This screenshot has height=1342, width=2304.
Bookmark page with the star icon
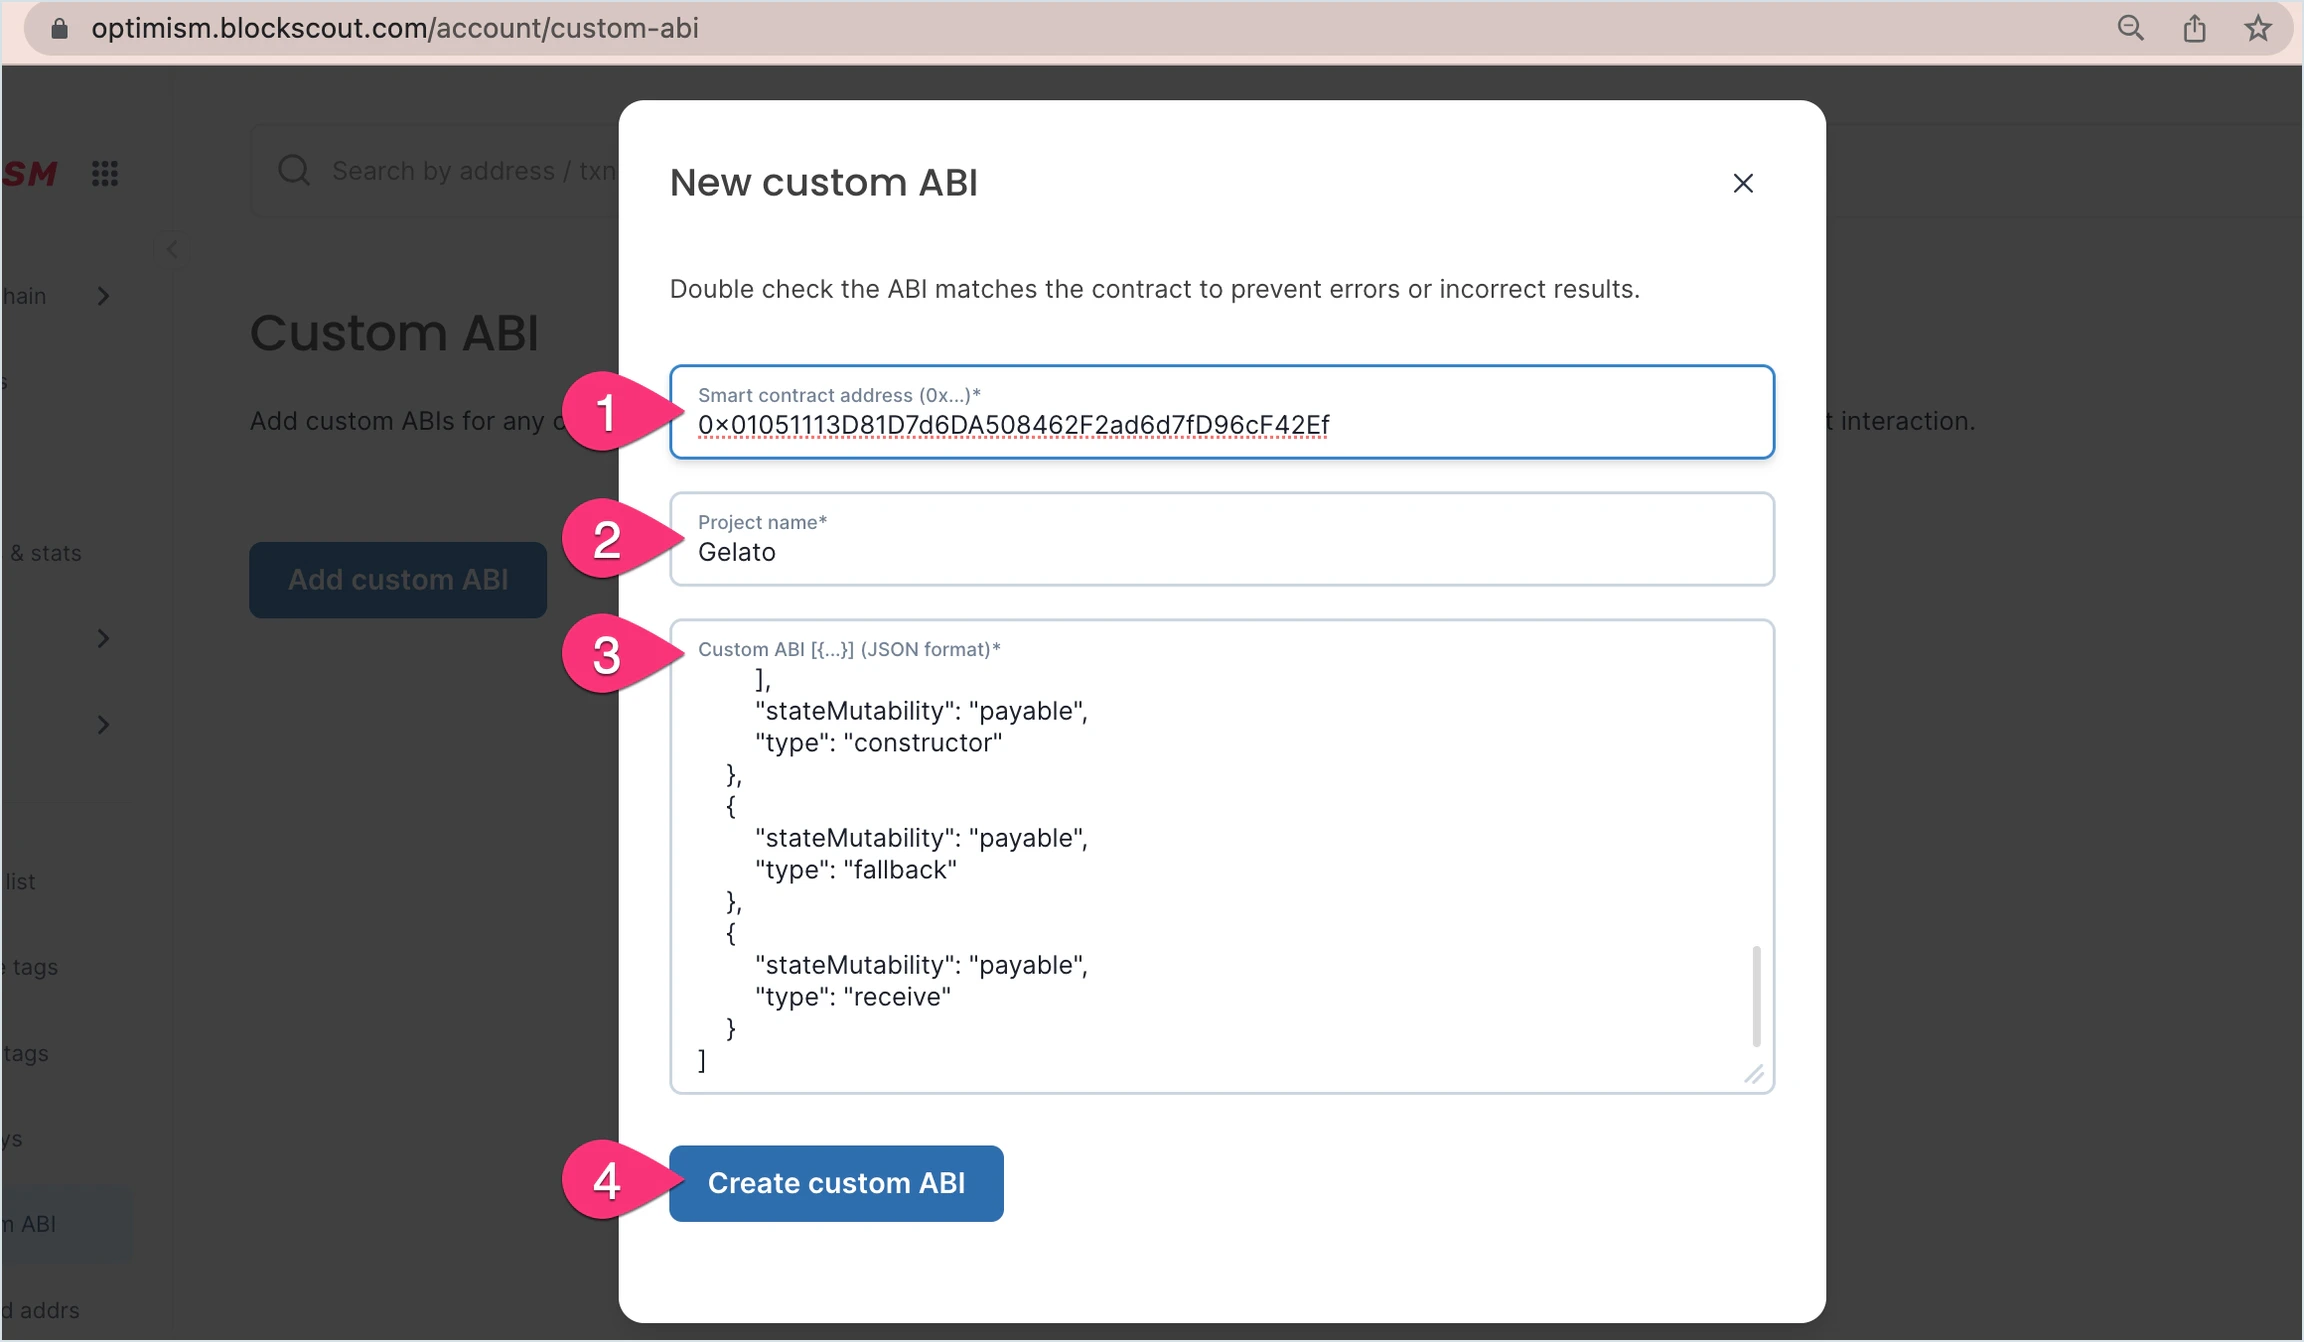point(2258,28)
